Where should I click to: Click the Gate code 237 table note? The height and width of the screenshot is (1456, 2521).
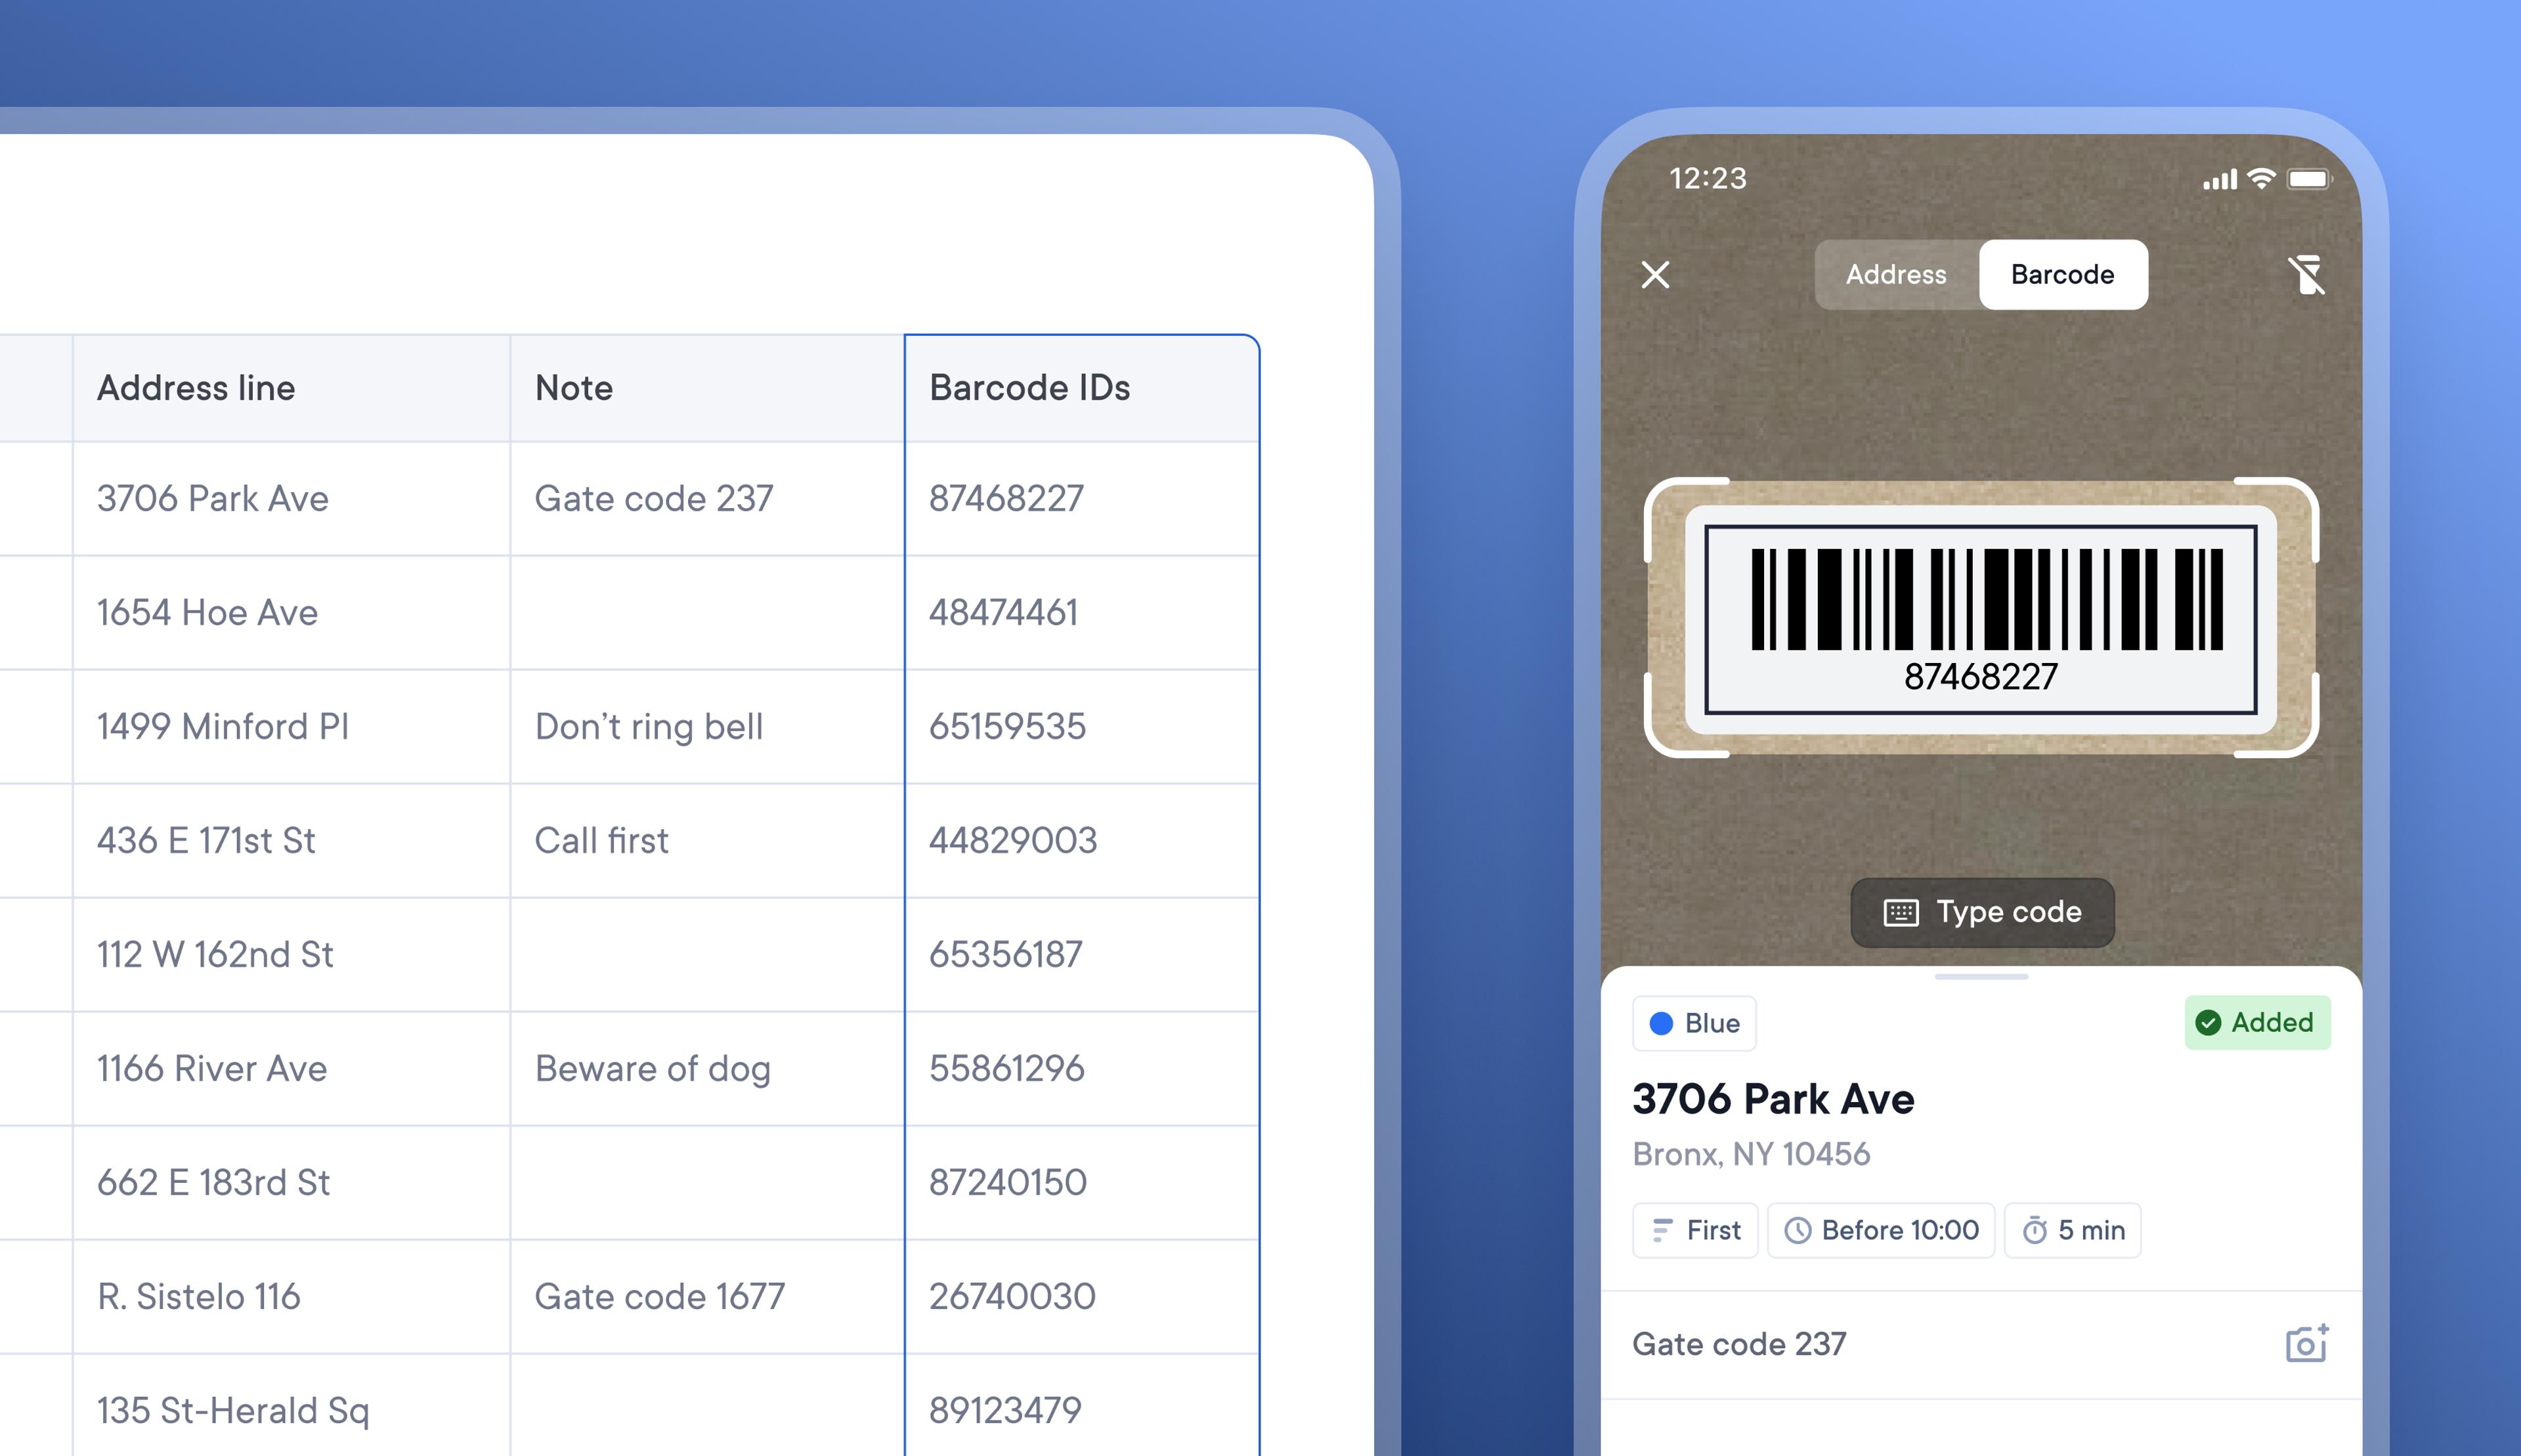tap(707, 498)
